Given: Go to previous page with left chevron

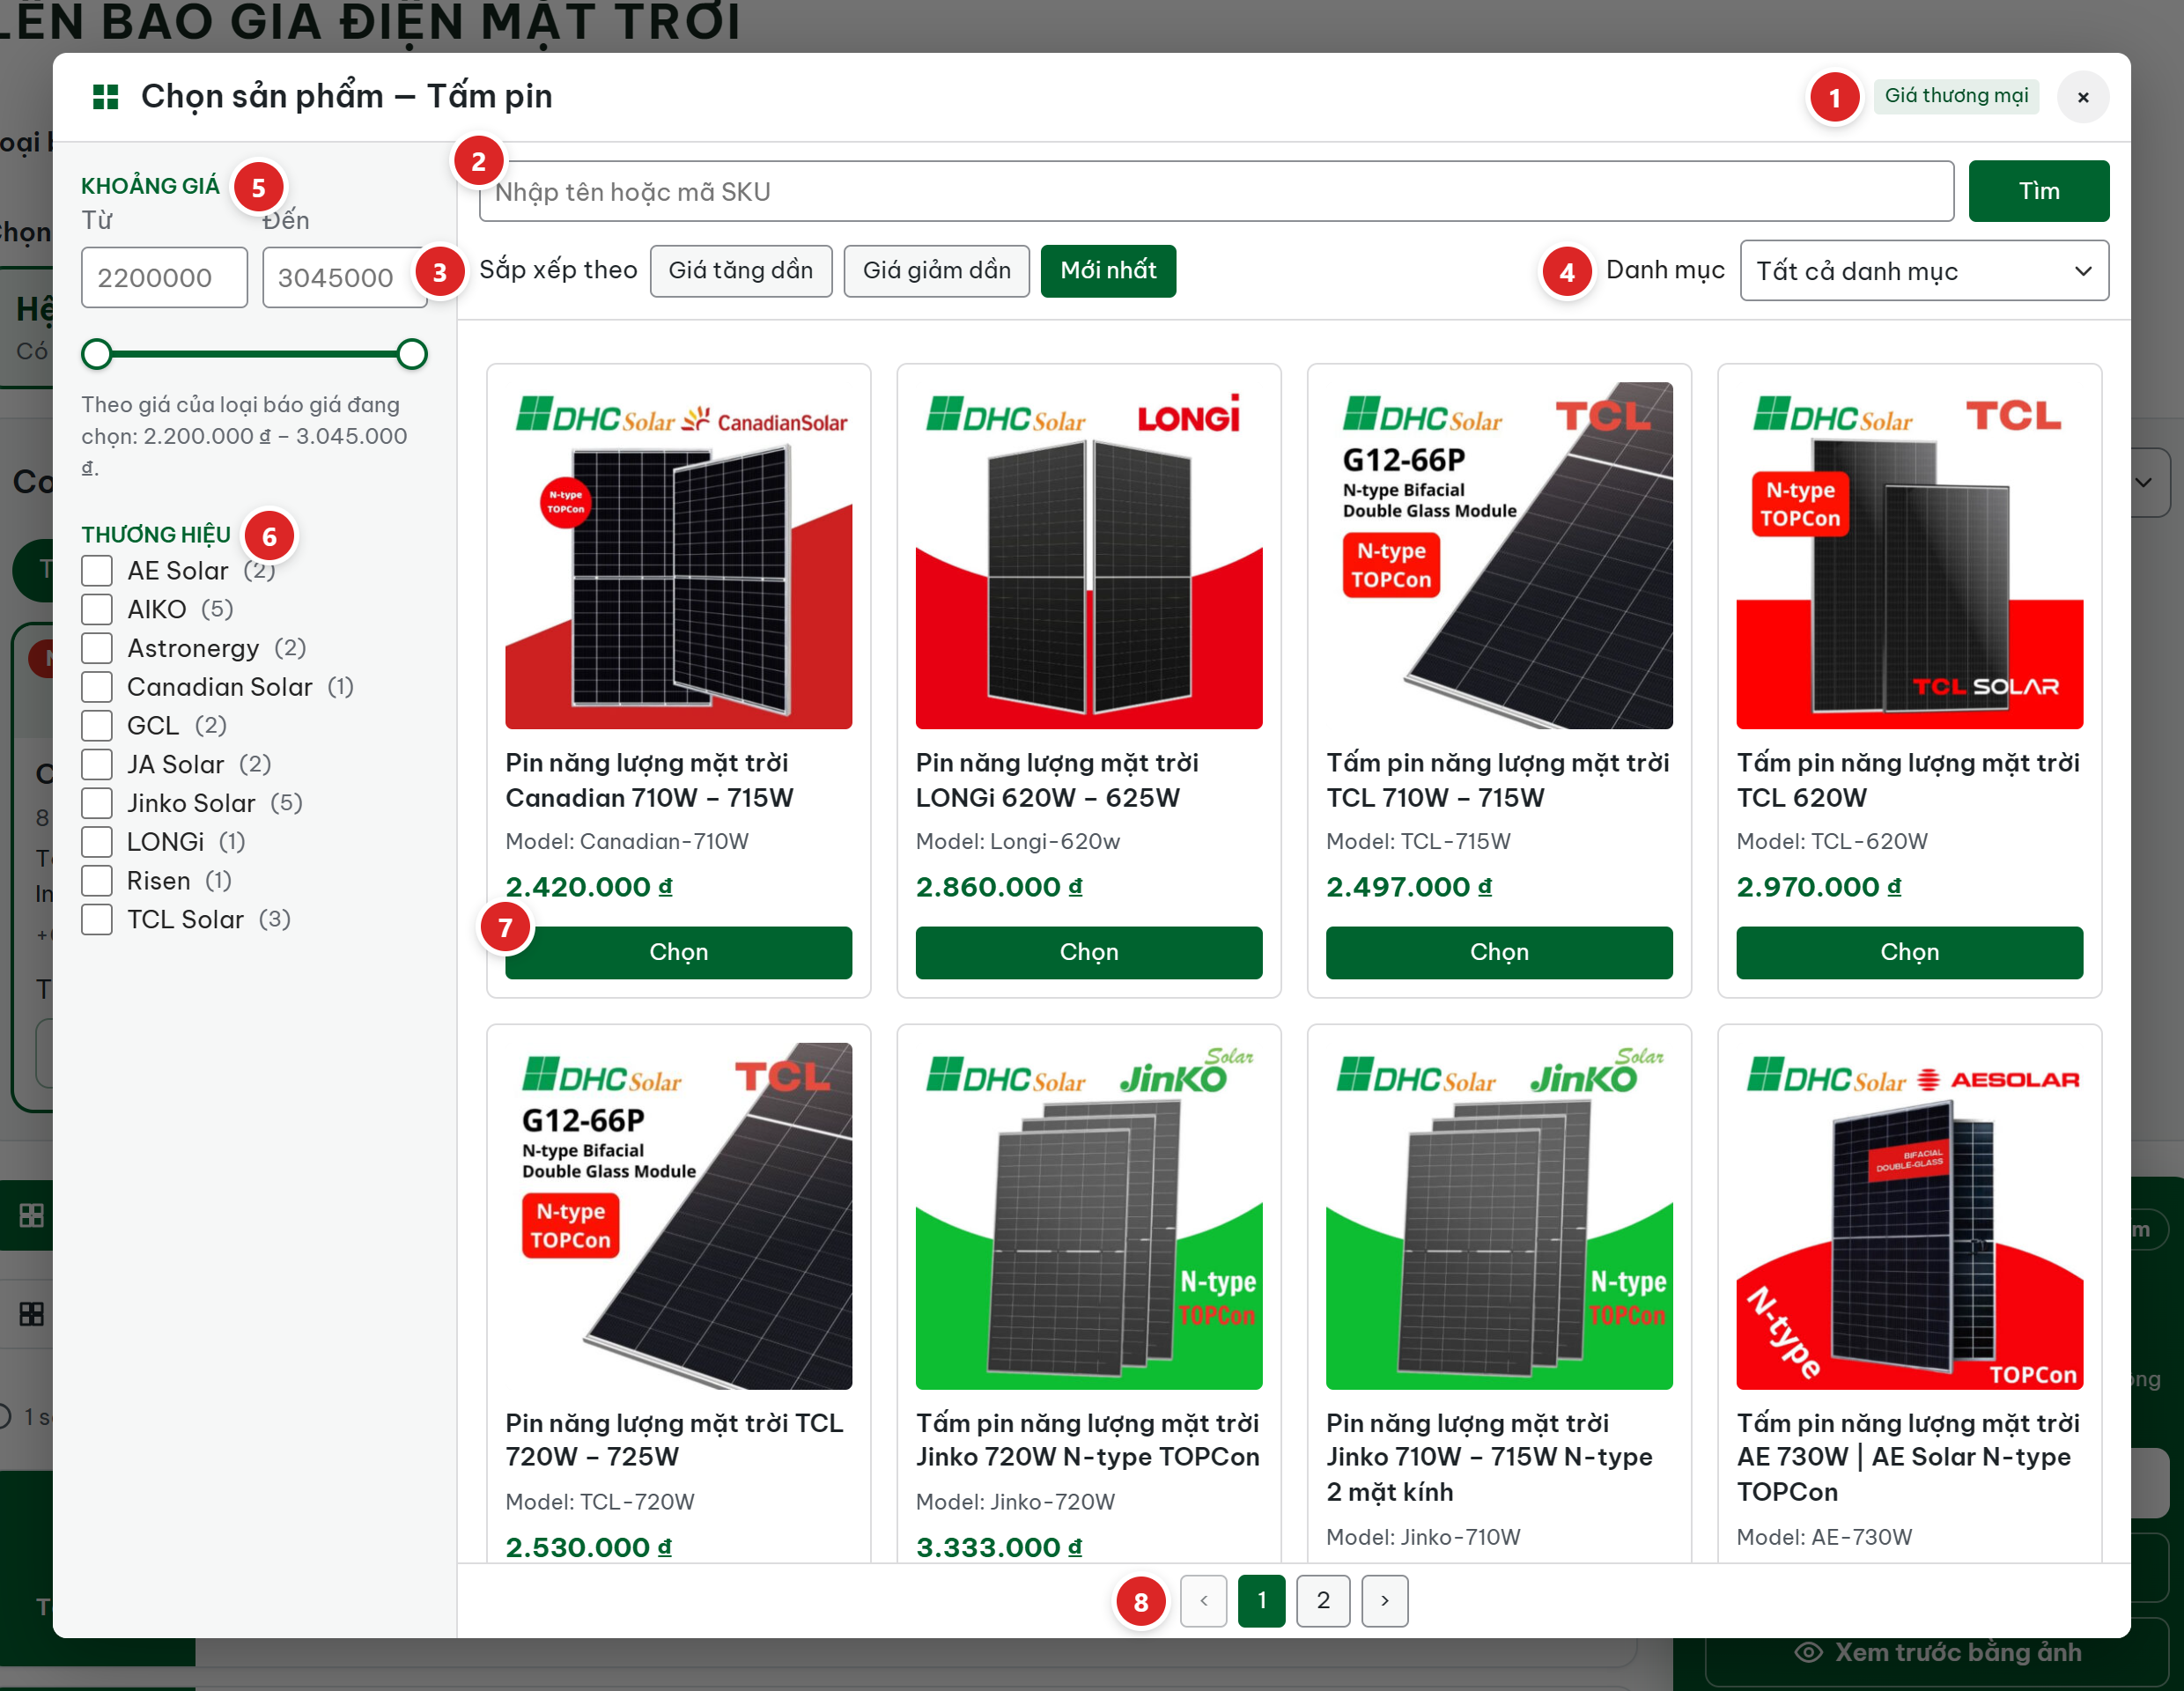Looking at the screenshot, I should click(1203, 1601).
